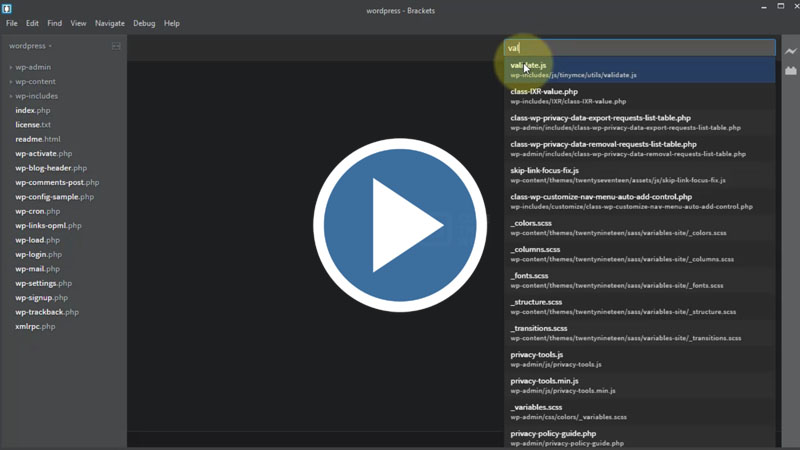
Task: Click the Live Preview lightning icon
Action: [790, 51]
